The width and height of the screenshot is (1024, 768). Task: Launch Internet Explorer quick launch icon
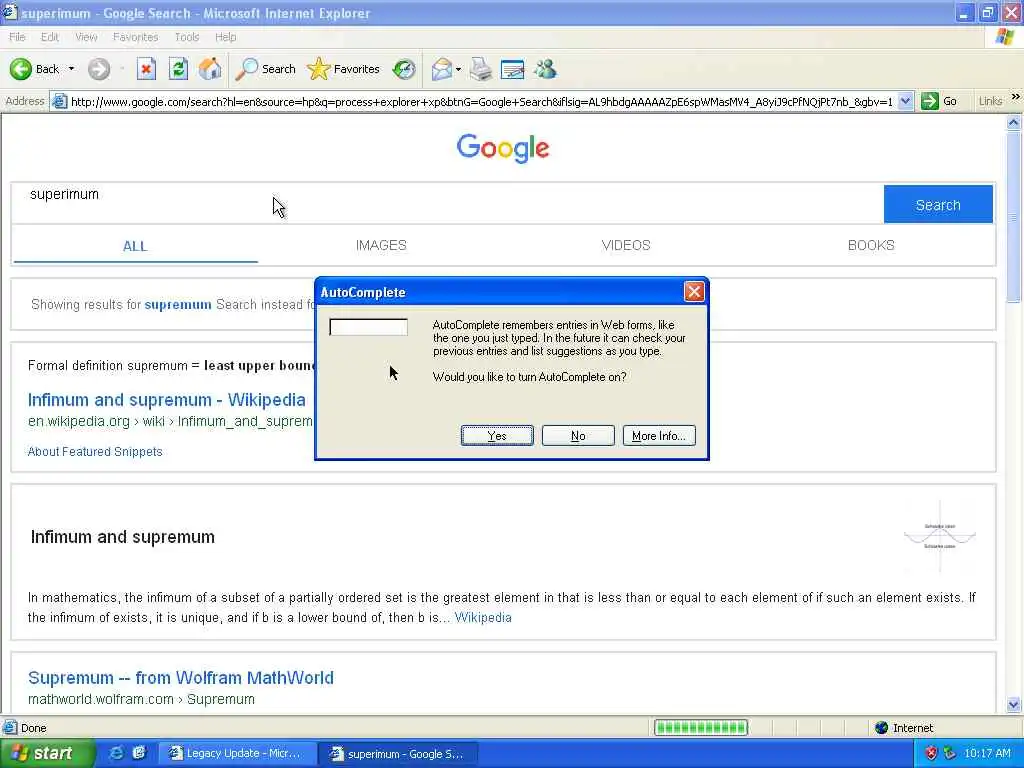pyautogui.click(x=116, y=753)
